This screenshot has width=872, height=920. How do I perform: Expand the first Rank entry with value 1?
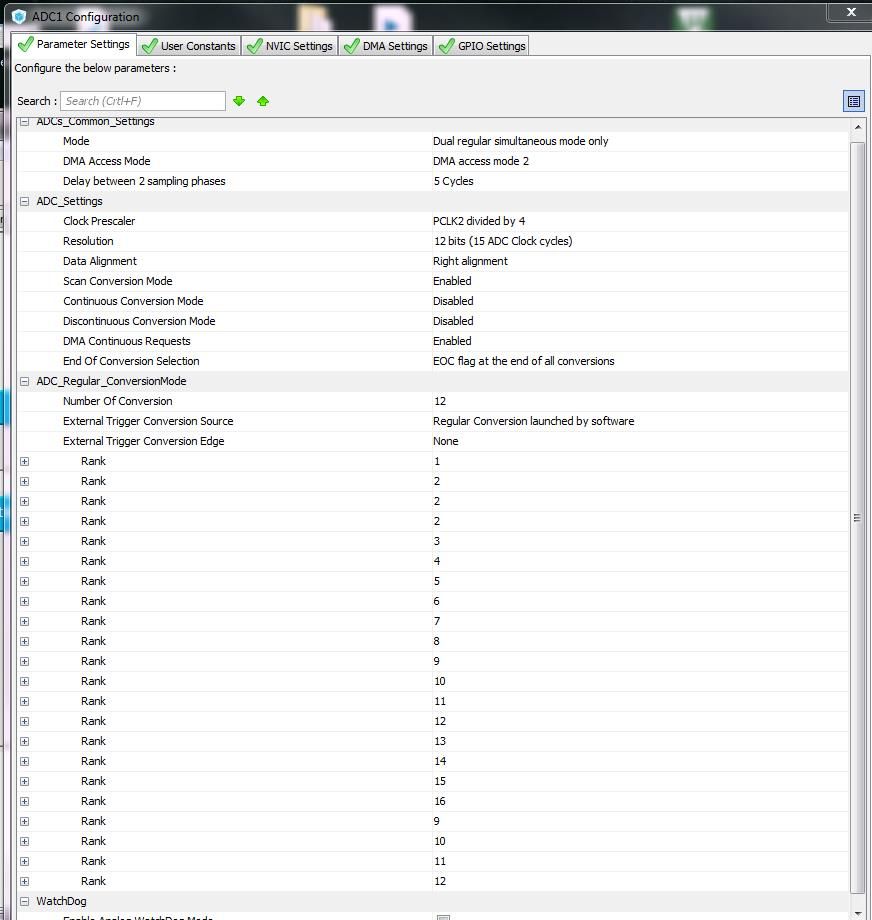point(25,461)
